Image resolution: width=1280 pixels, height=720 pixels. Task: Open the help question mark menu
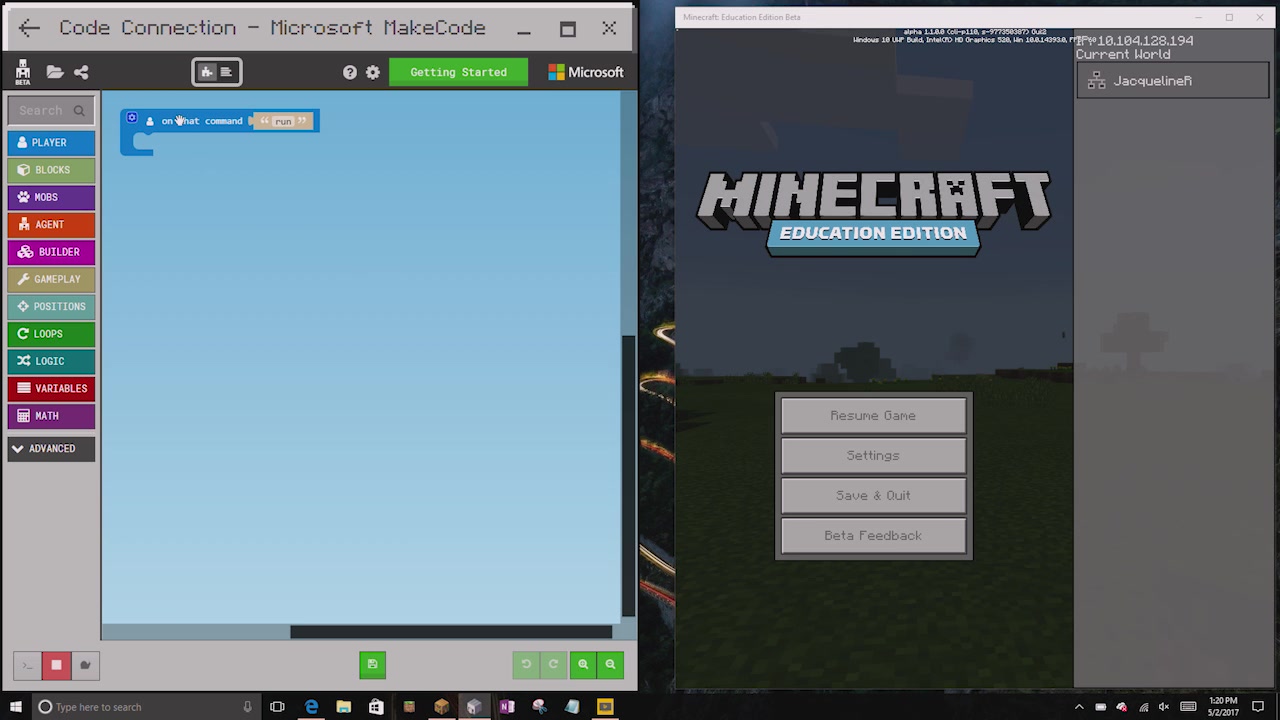click(349, 72)
